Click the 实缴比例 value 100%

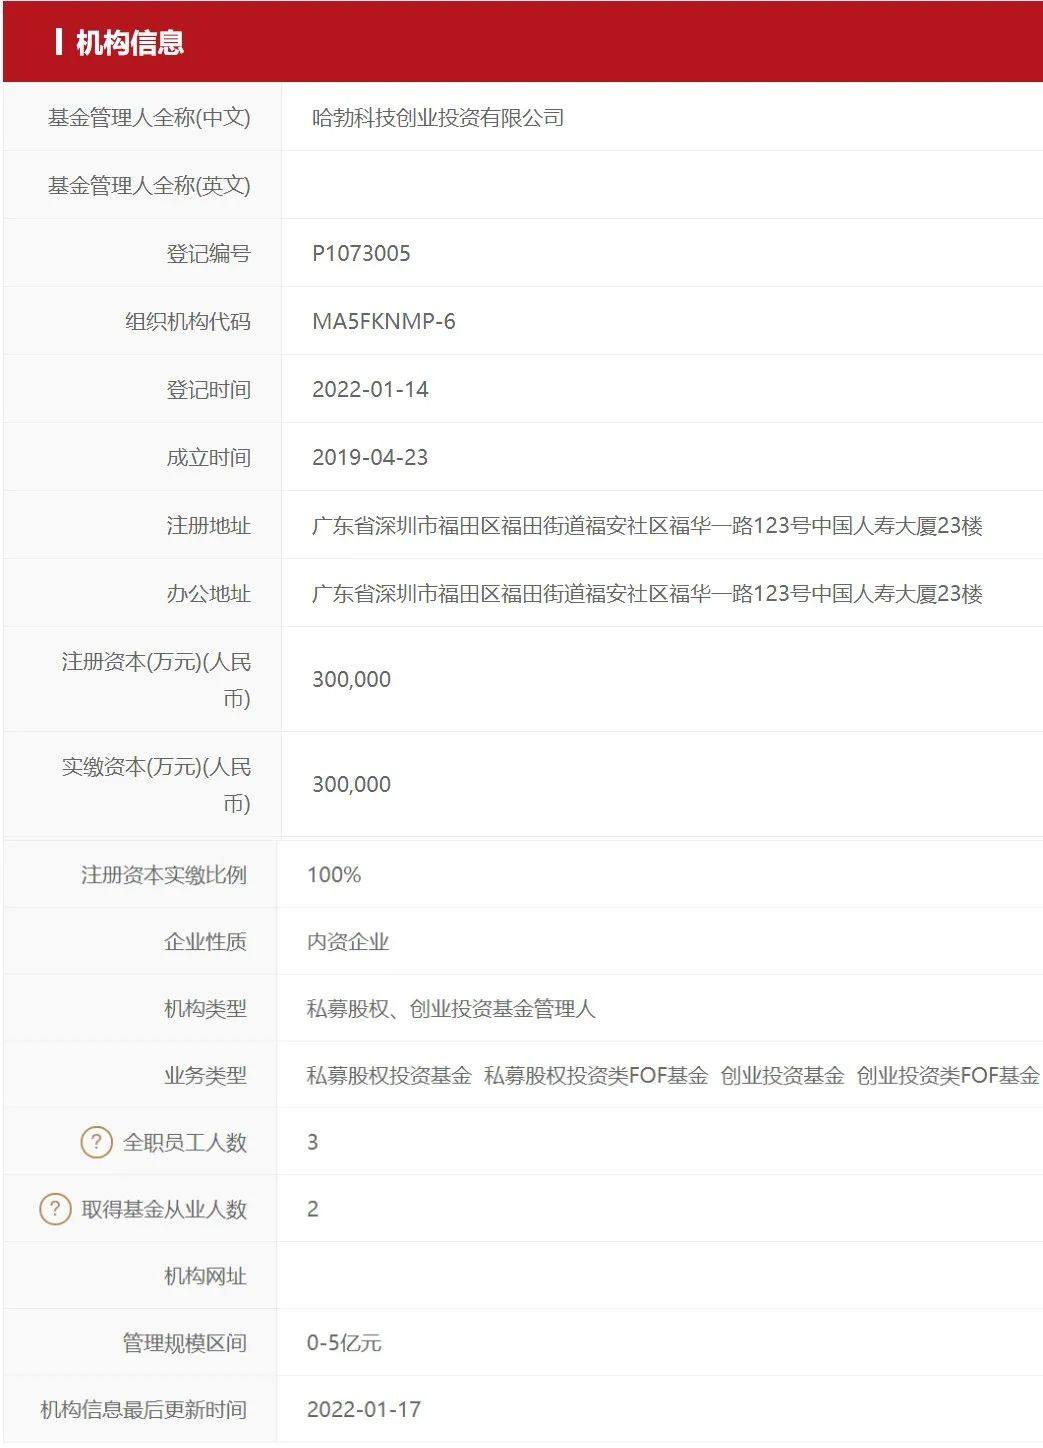click(x=334, y=874)
